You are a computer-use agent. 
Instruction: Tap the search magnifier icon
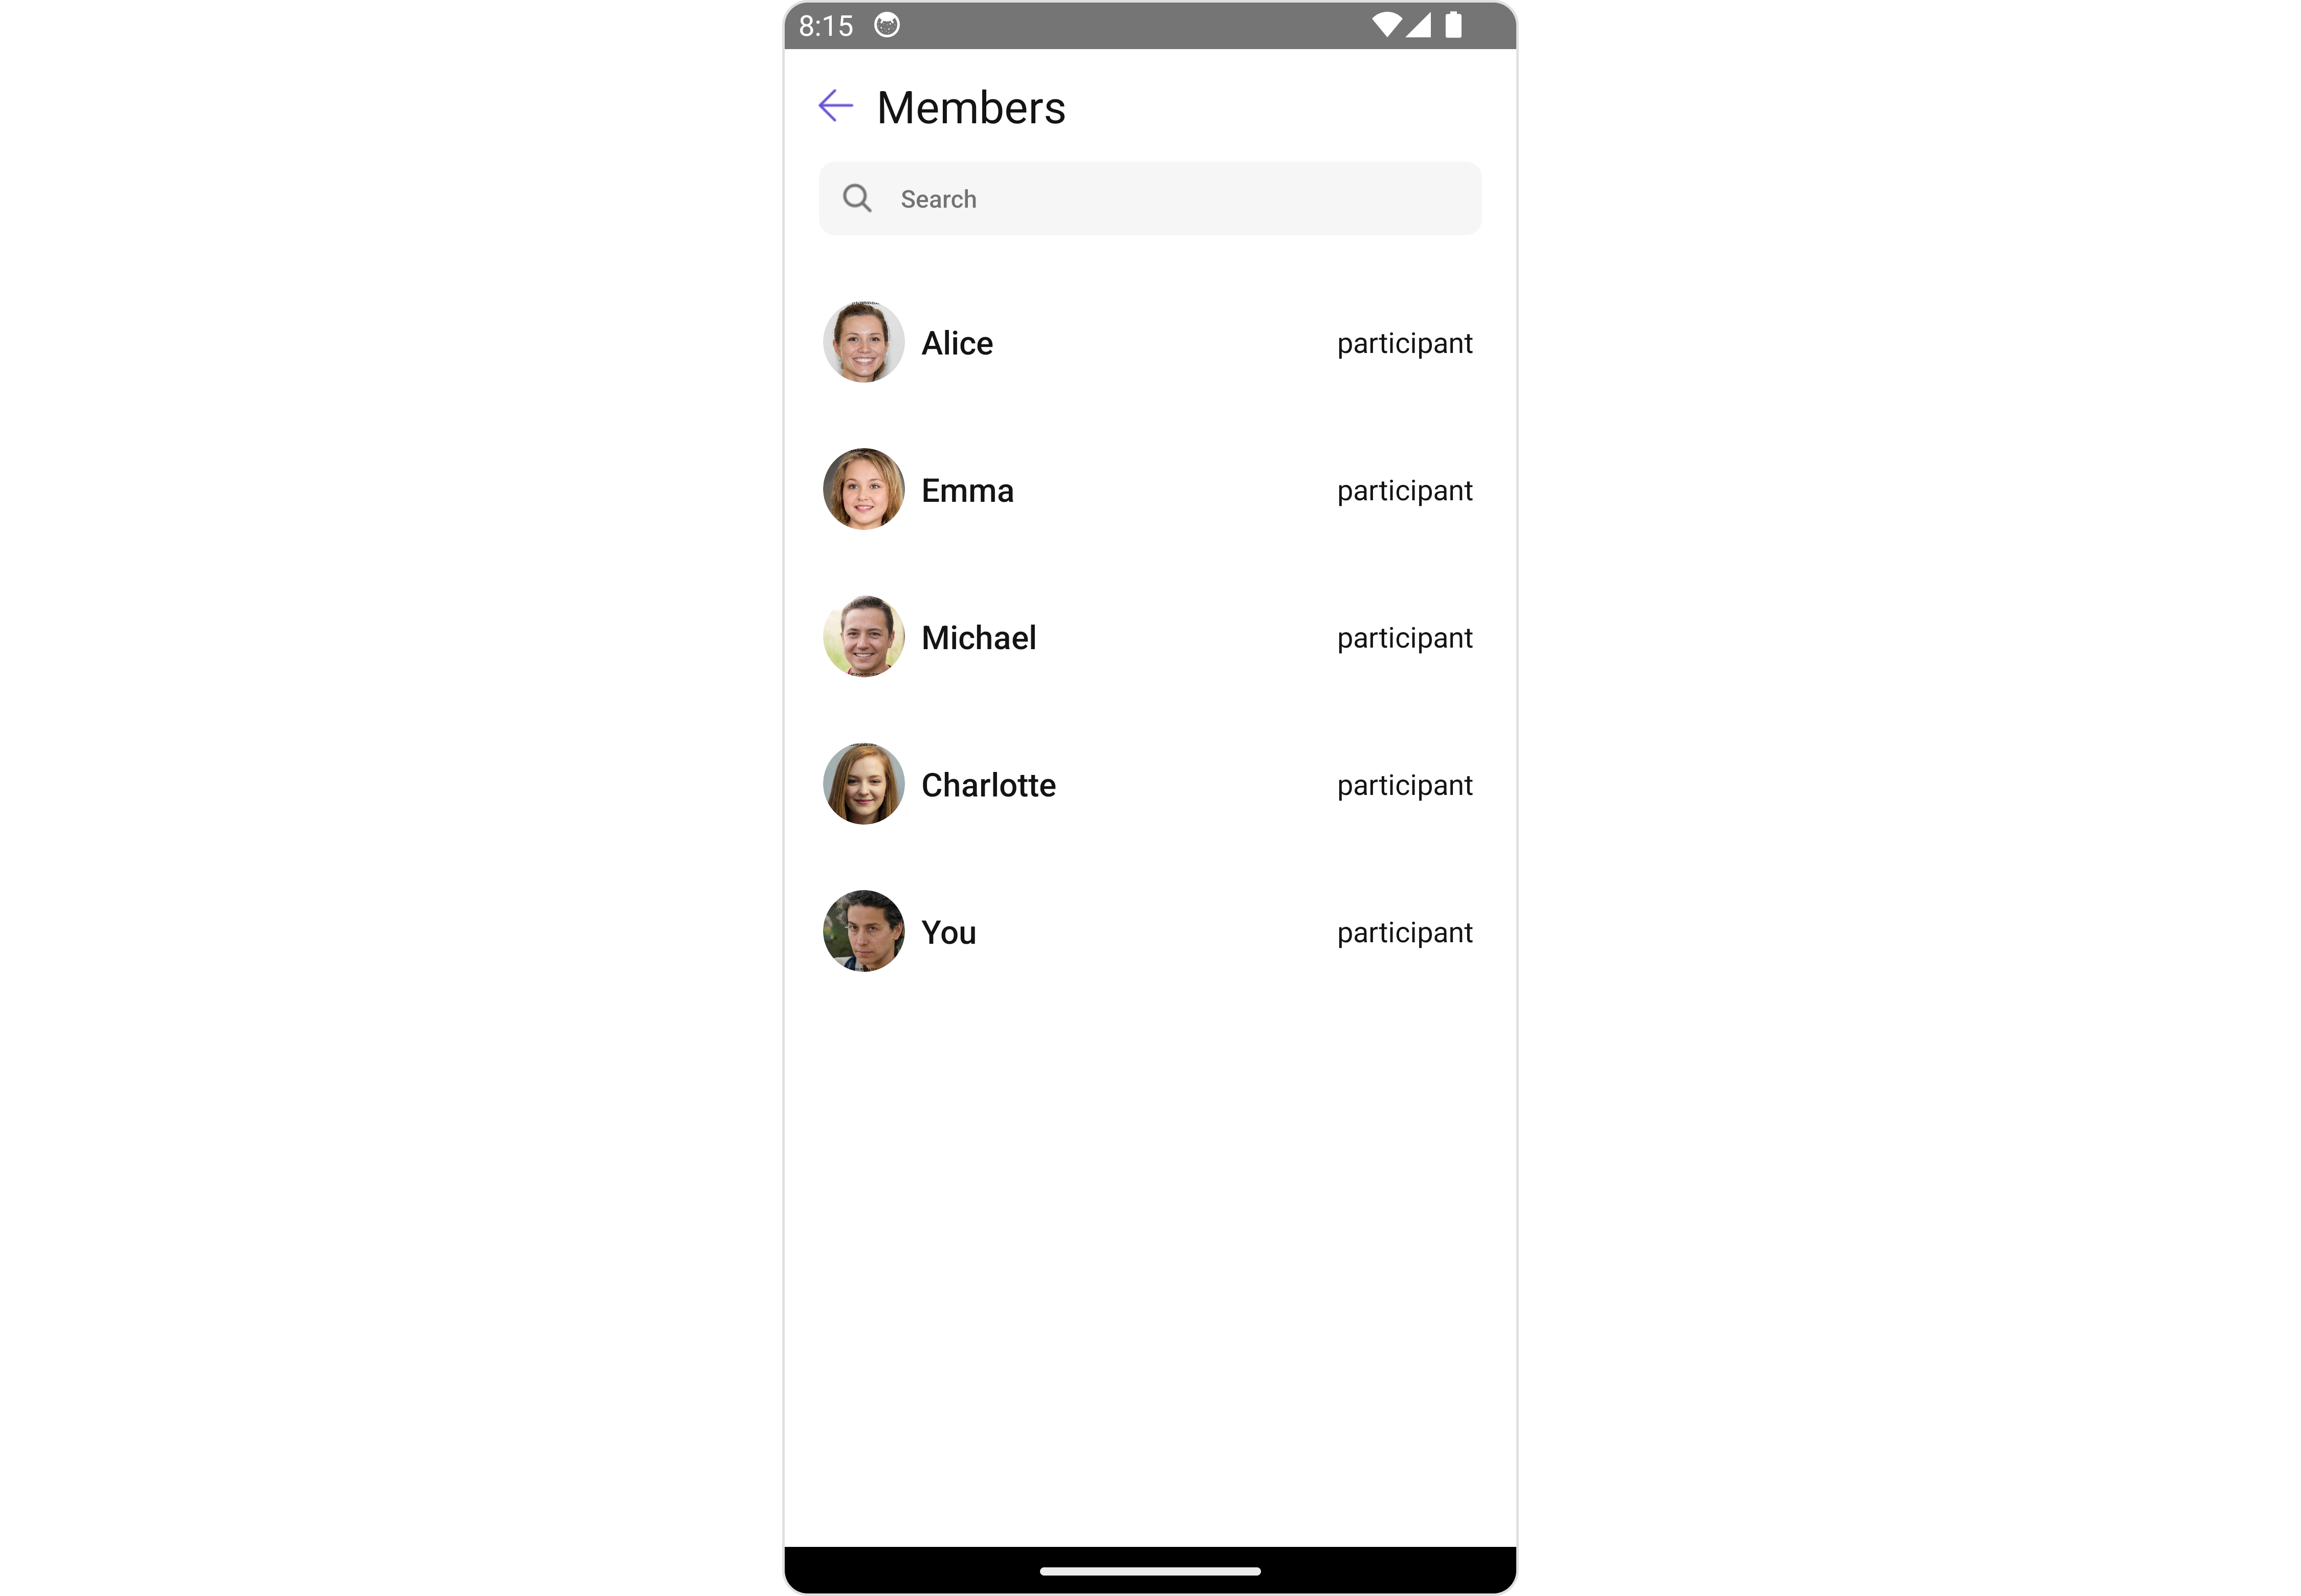click(857, 198)
